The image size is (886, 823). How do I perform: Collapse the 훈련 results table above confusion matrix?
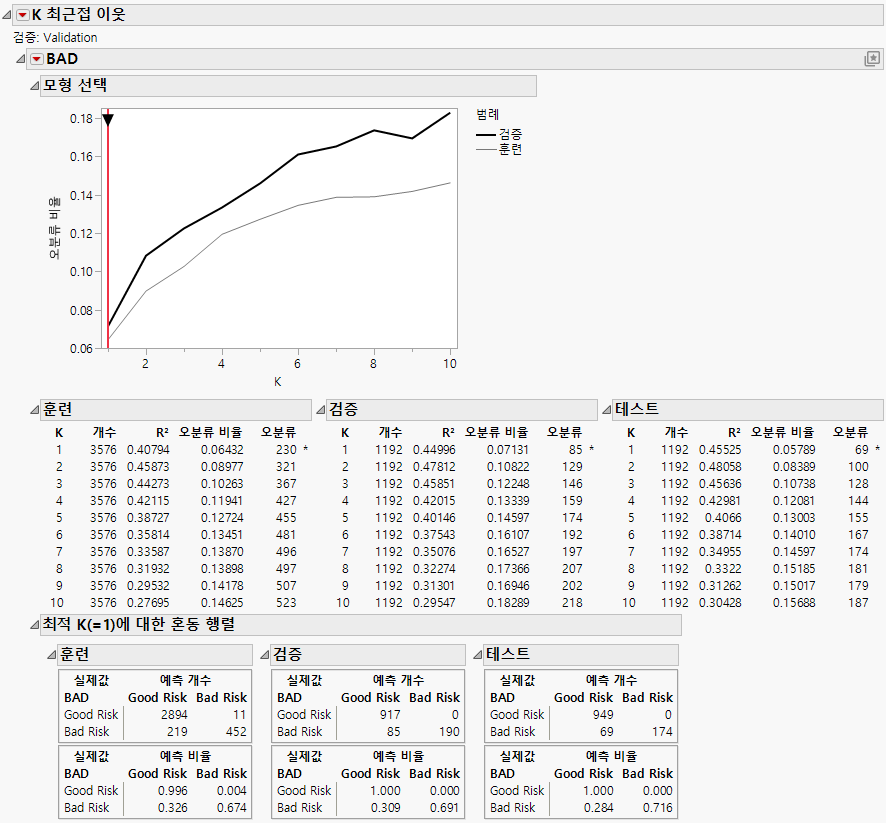click(x=33, y=410)
